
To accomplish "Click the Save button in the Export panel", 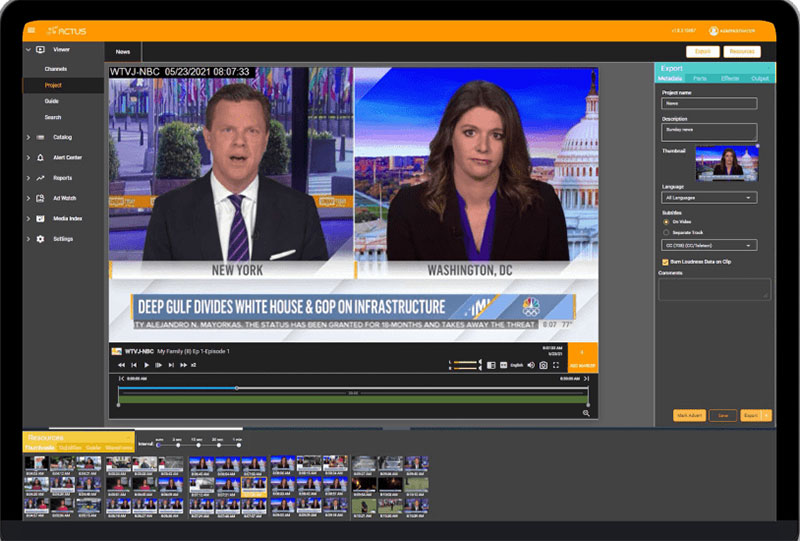I will pyautogui.click(x=722, y=415).
